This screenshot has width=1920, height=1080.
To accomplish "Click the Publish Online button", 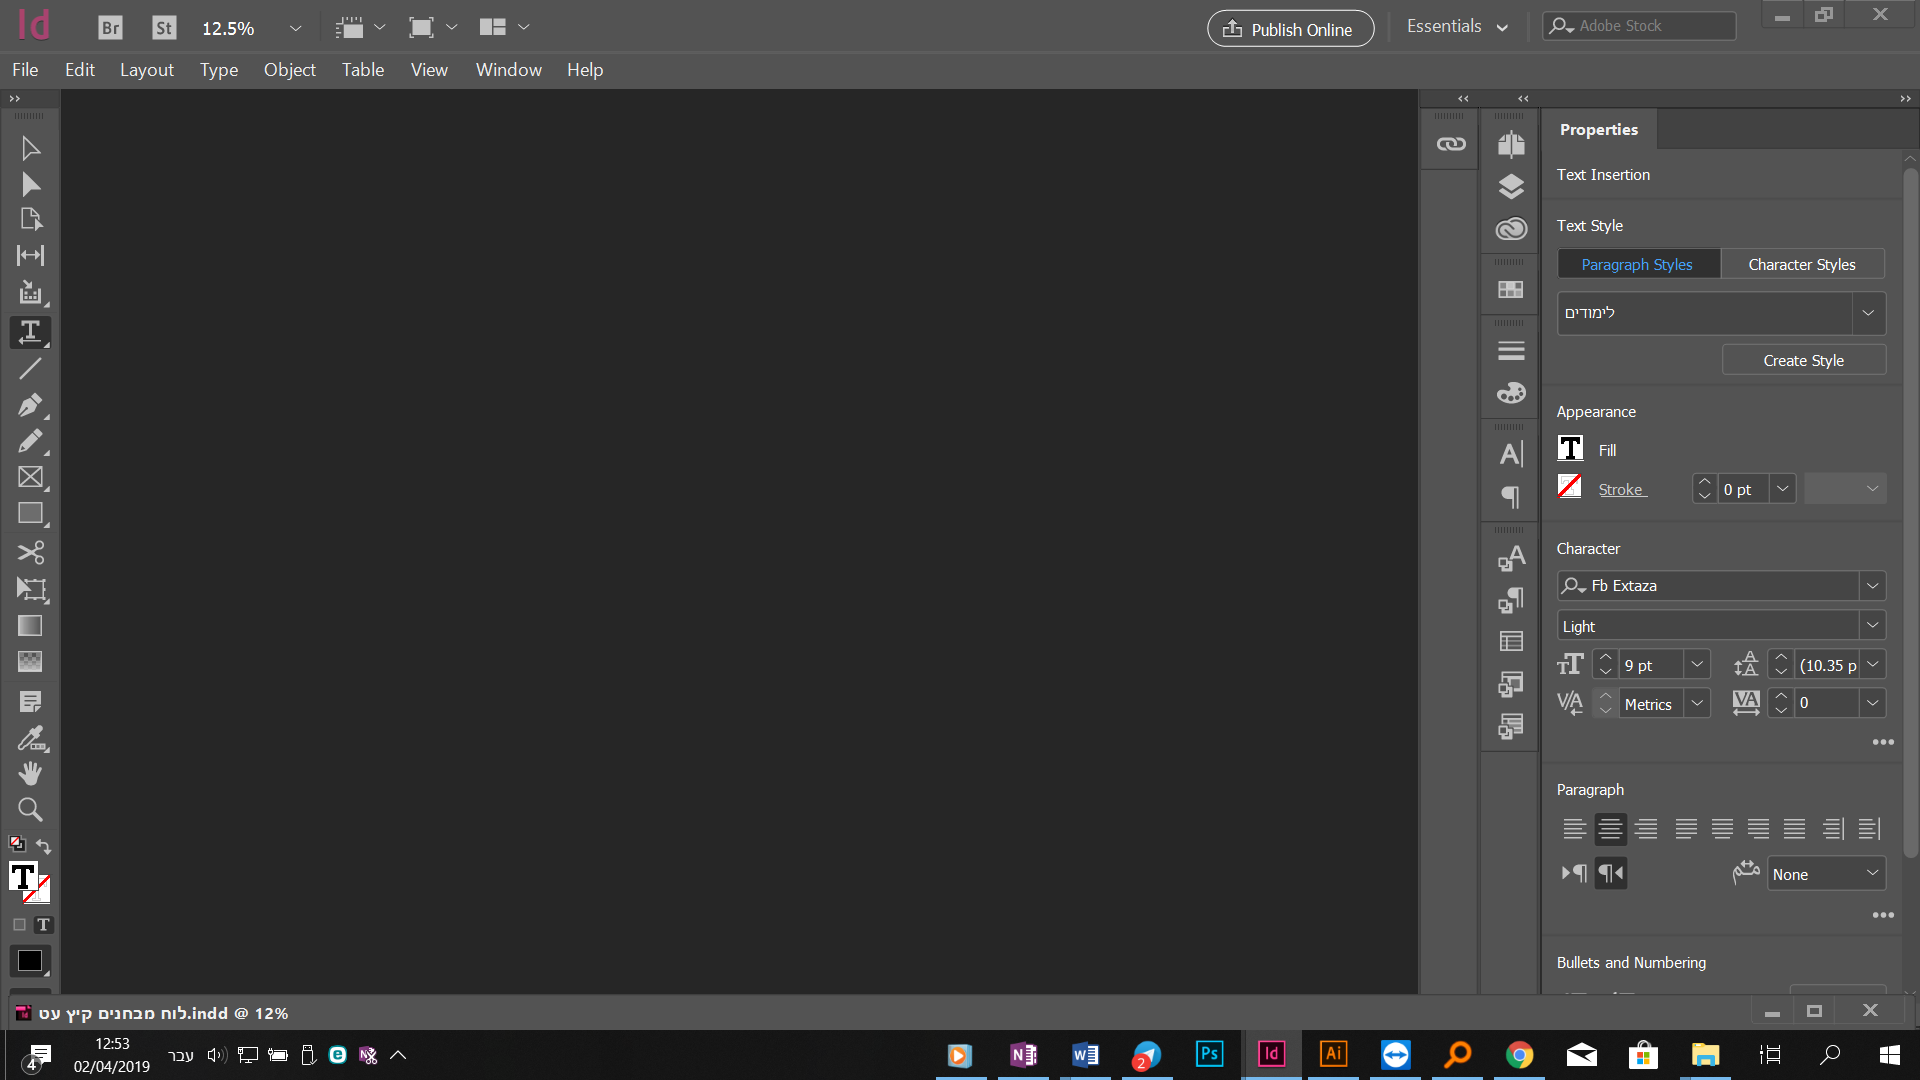I will (1290, 28).
